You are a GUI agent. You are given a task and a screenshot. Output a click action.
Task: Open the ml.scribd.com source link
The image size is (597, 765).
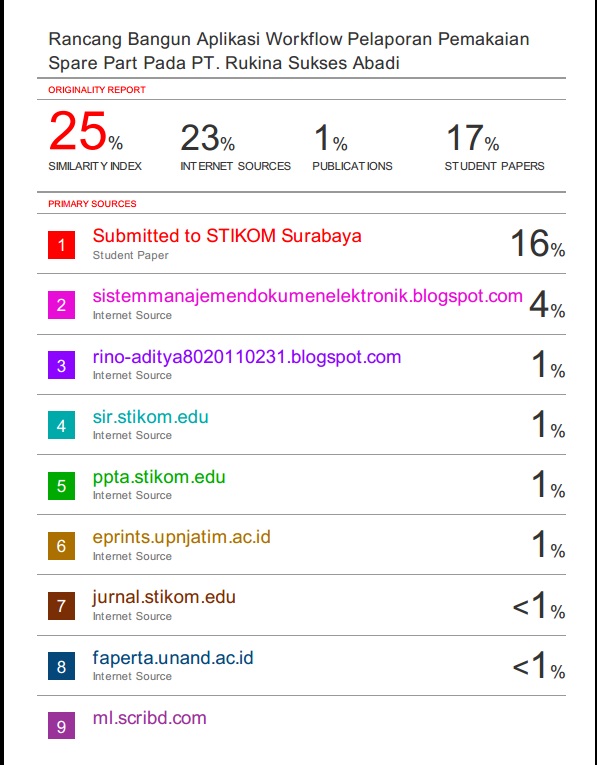[150, 718]
